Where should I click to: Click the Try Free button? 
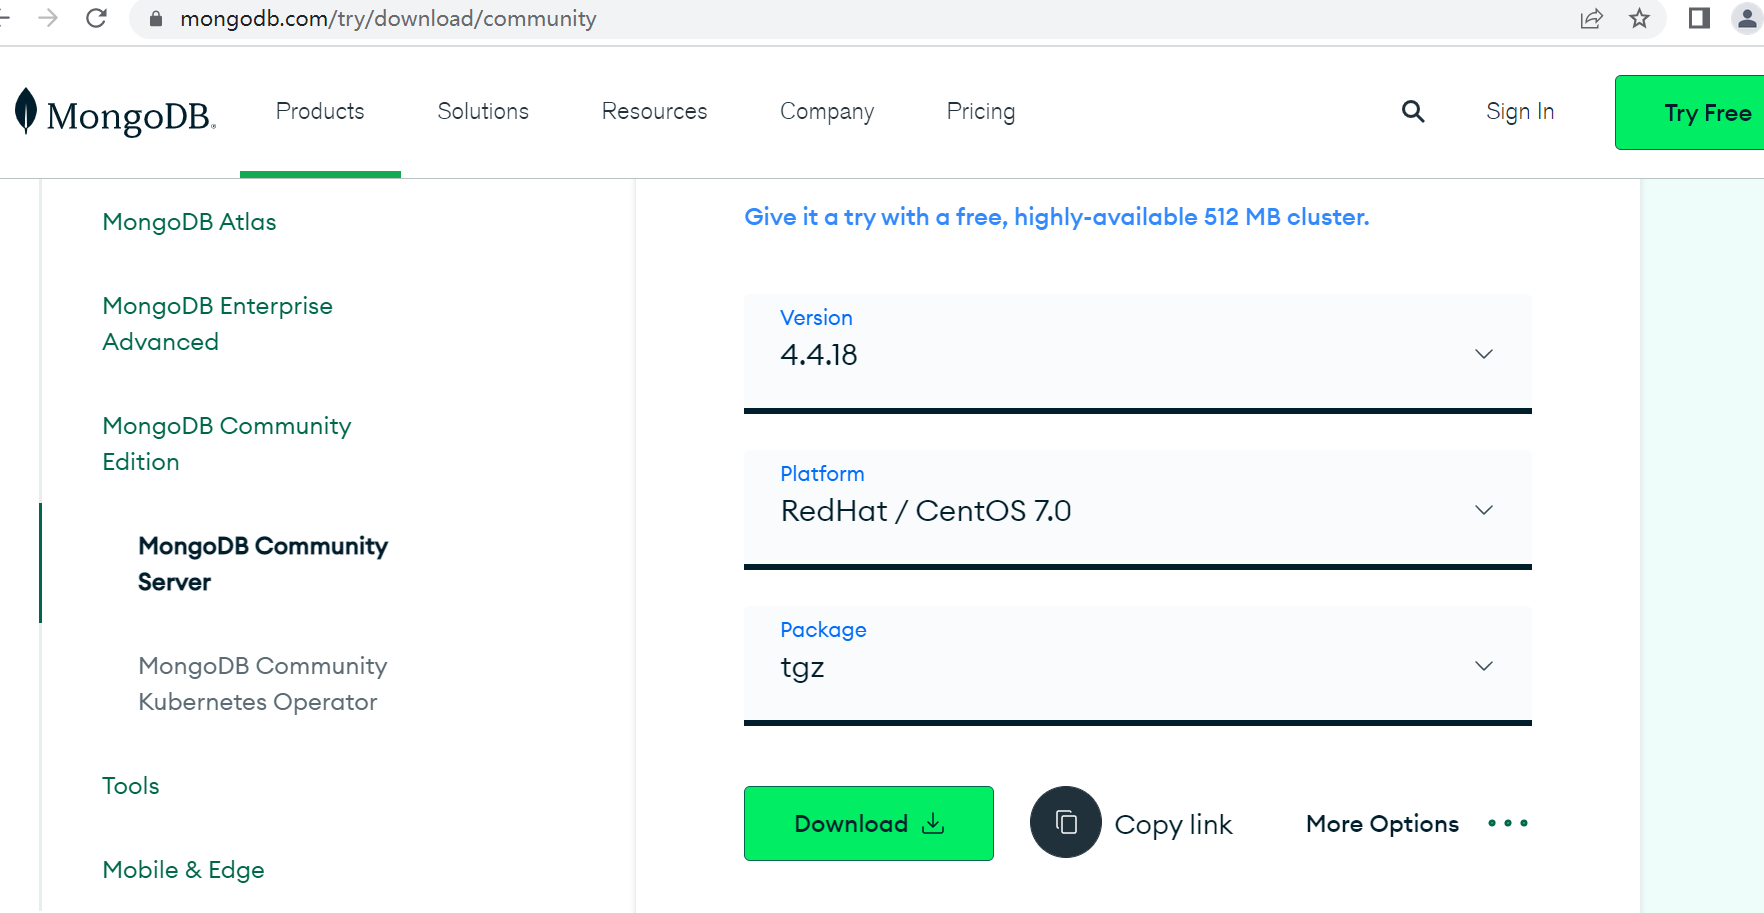pyautogui.click(x=1706, y=113)
